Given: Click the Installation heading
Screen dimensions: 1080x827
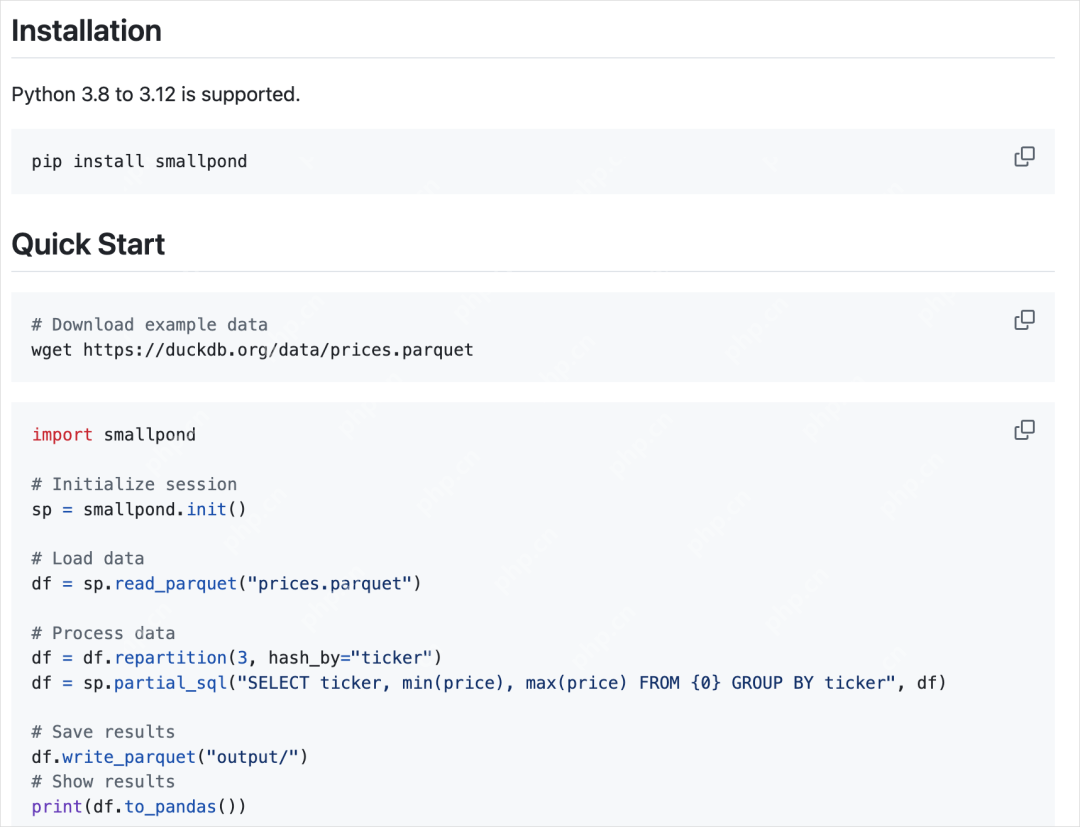Looking at the screenshot, I should [87, 31].
